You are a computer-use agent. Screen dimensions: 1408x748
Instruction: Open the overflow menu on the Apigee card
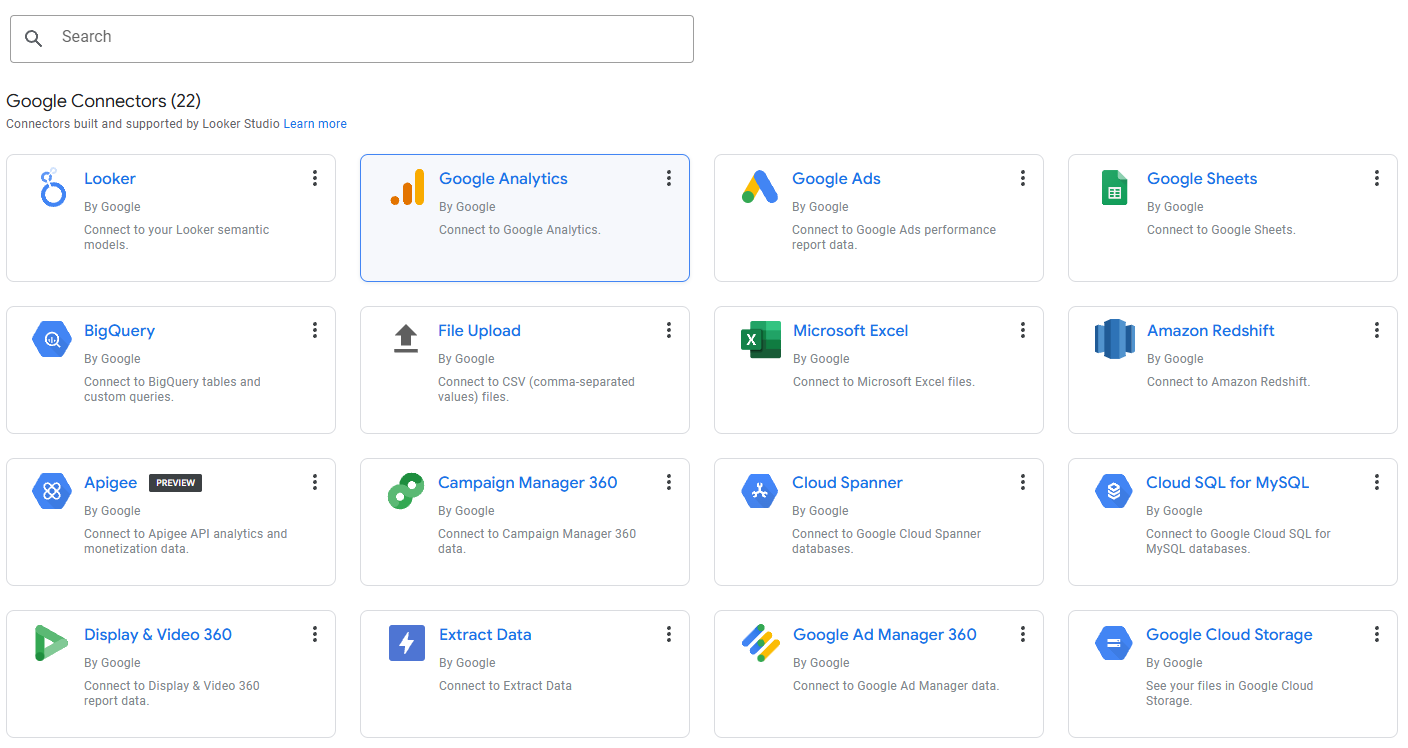click(x=315, y=481)
